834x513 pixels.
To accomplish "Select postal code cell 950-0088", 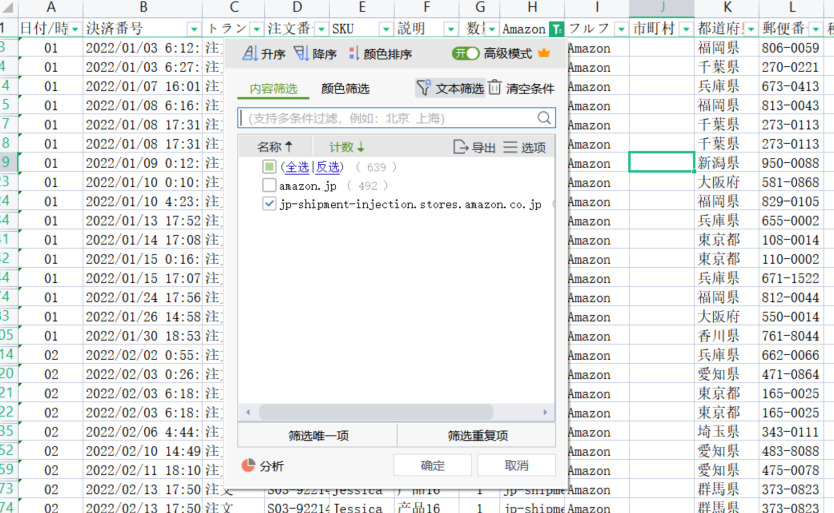I will pyautogui.click(x=791, y=163).
